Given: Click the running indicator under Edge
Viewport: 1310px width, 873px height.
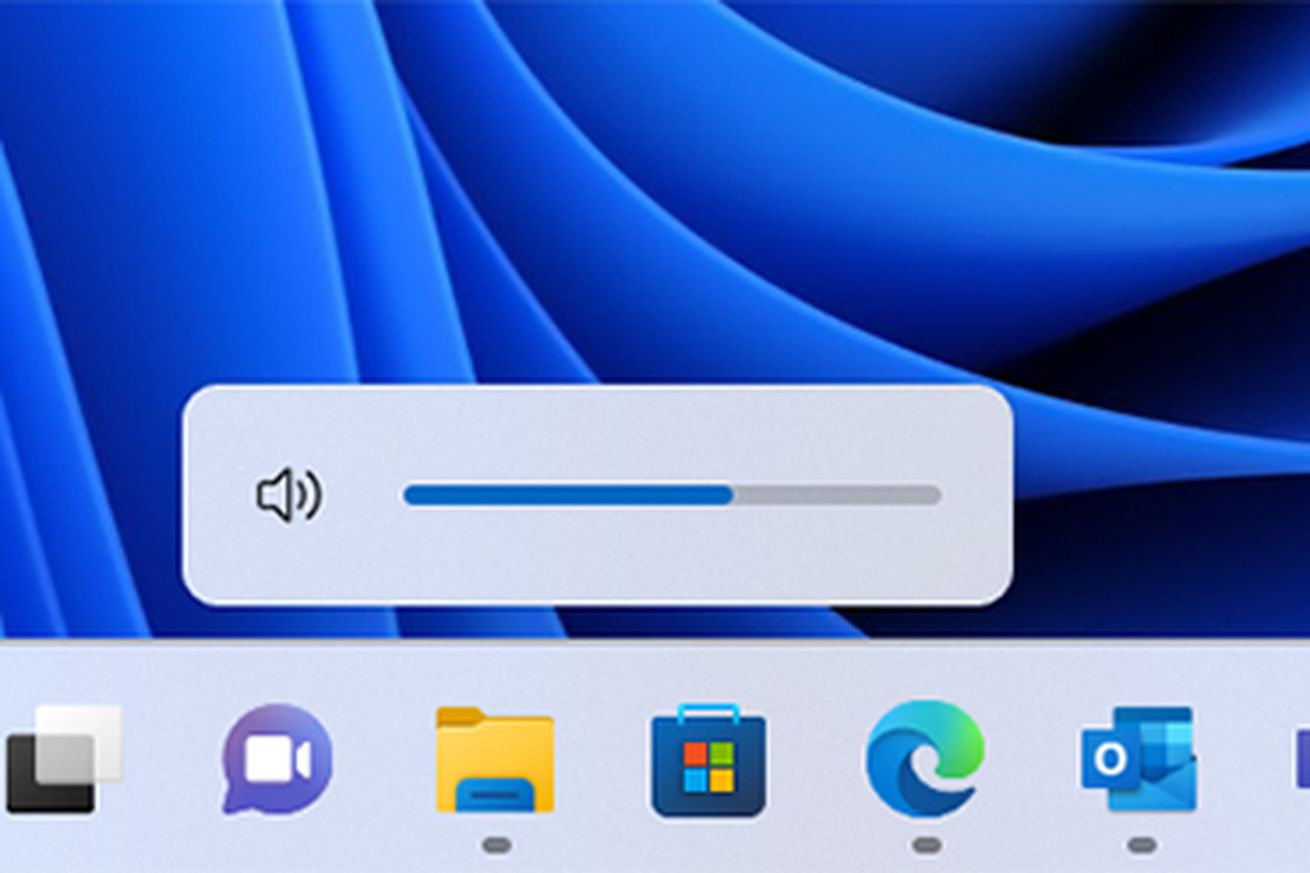Looking at the screenshot, I should coord(926,845).
